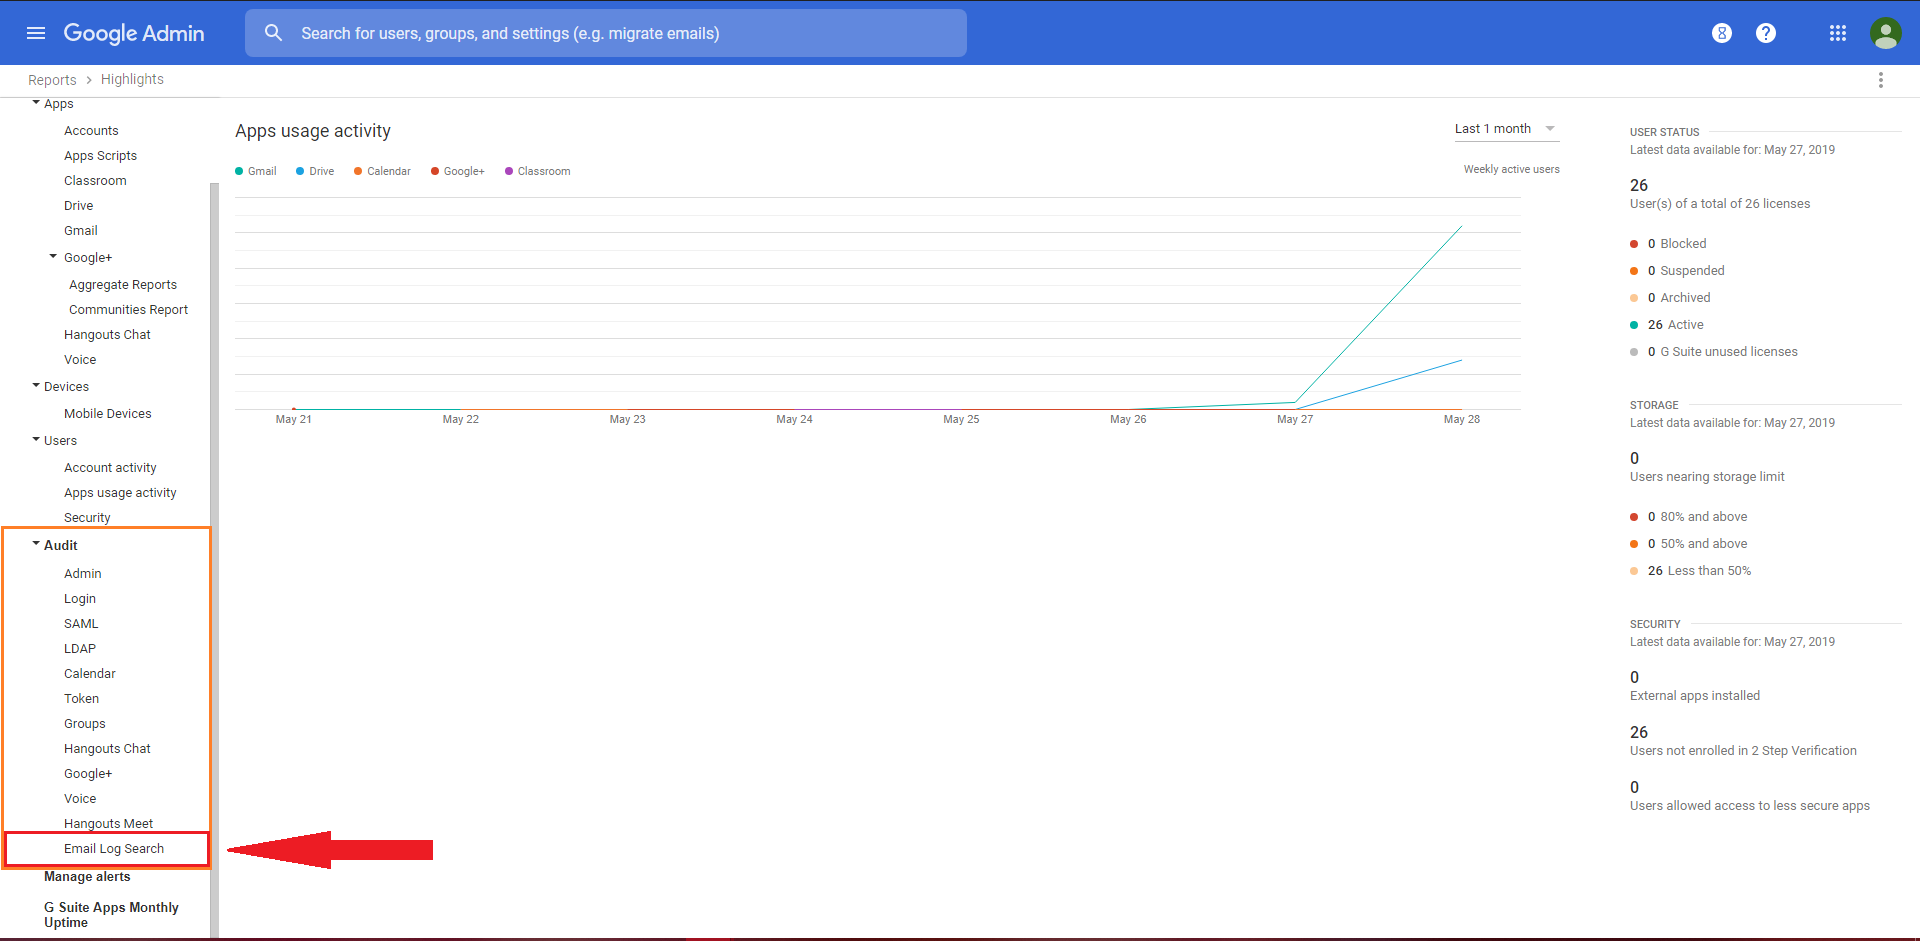1920x941 pixels.
Task: Click 0 Suspended user status
Action: tap(1677, 271)
